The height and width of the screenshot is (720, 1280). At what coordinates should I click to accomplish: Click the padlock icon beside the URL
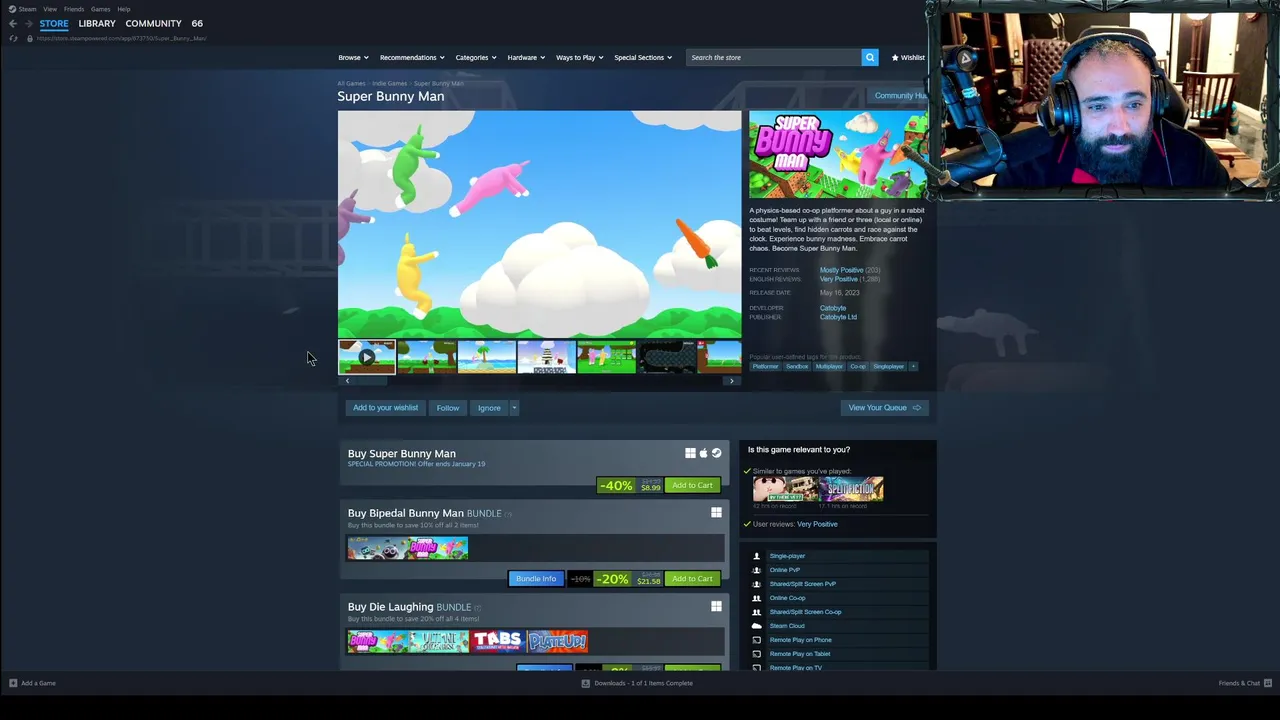tap(29, 38)
